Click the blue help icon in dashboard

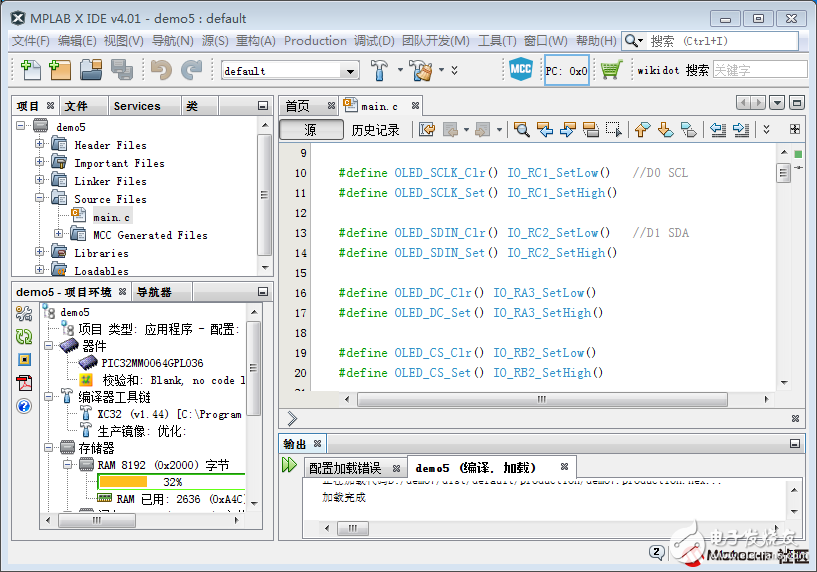point(24,406)
